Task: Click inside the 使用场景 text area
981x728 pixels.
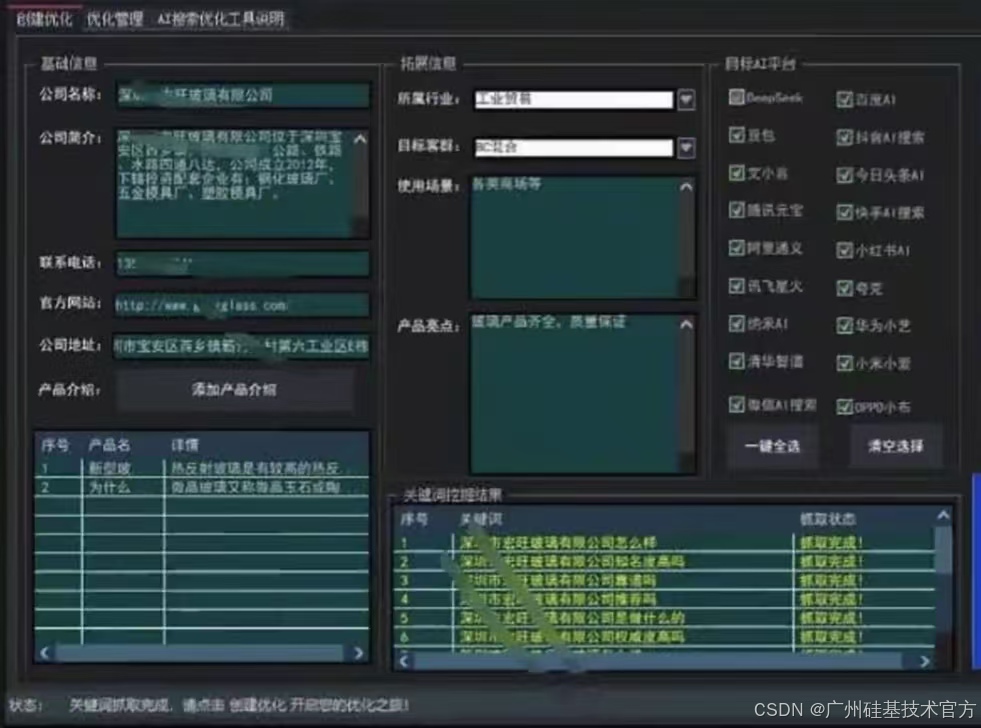Action: point(574,238)
